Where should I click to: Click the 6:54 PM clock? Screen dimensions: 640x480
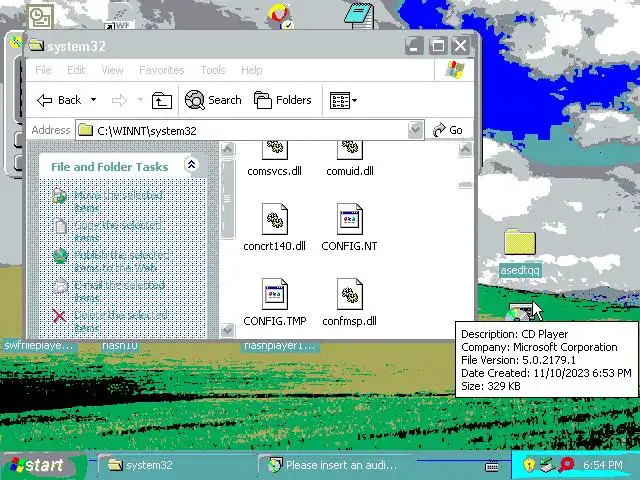(602, 465)
